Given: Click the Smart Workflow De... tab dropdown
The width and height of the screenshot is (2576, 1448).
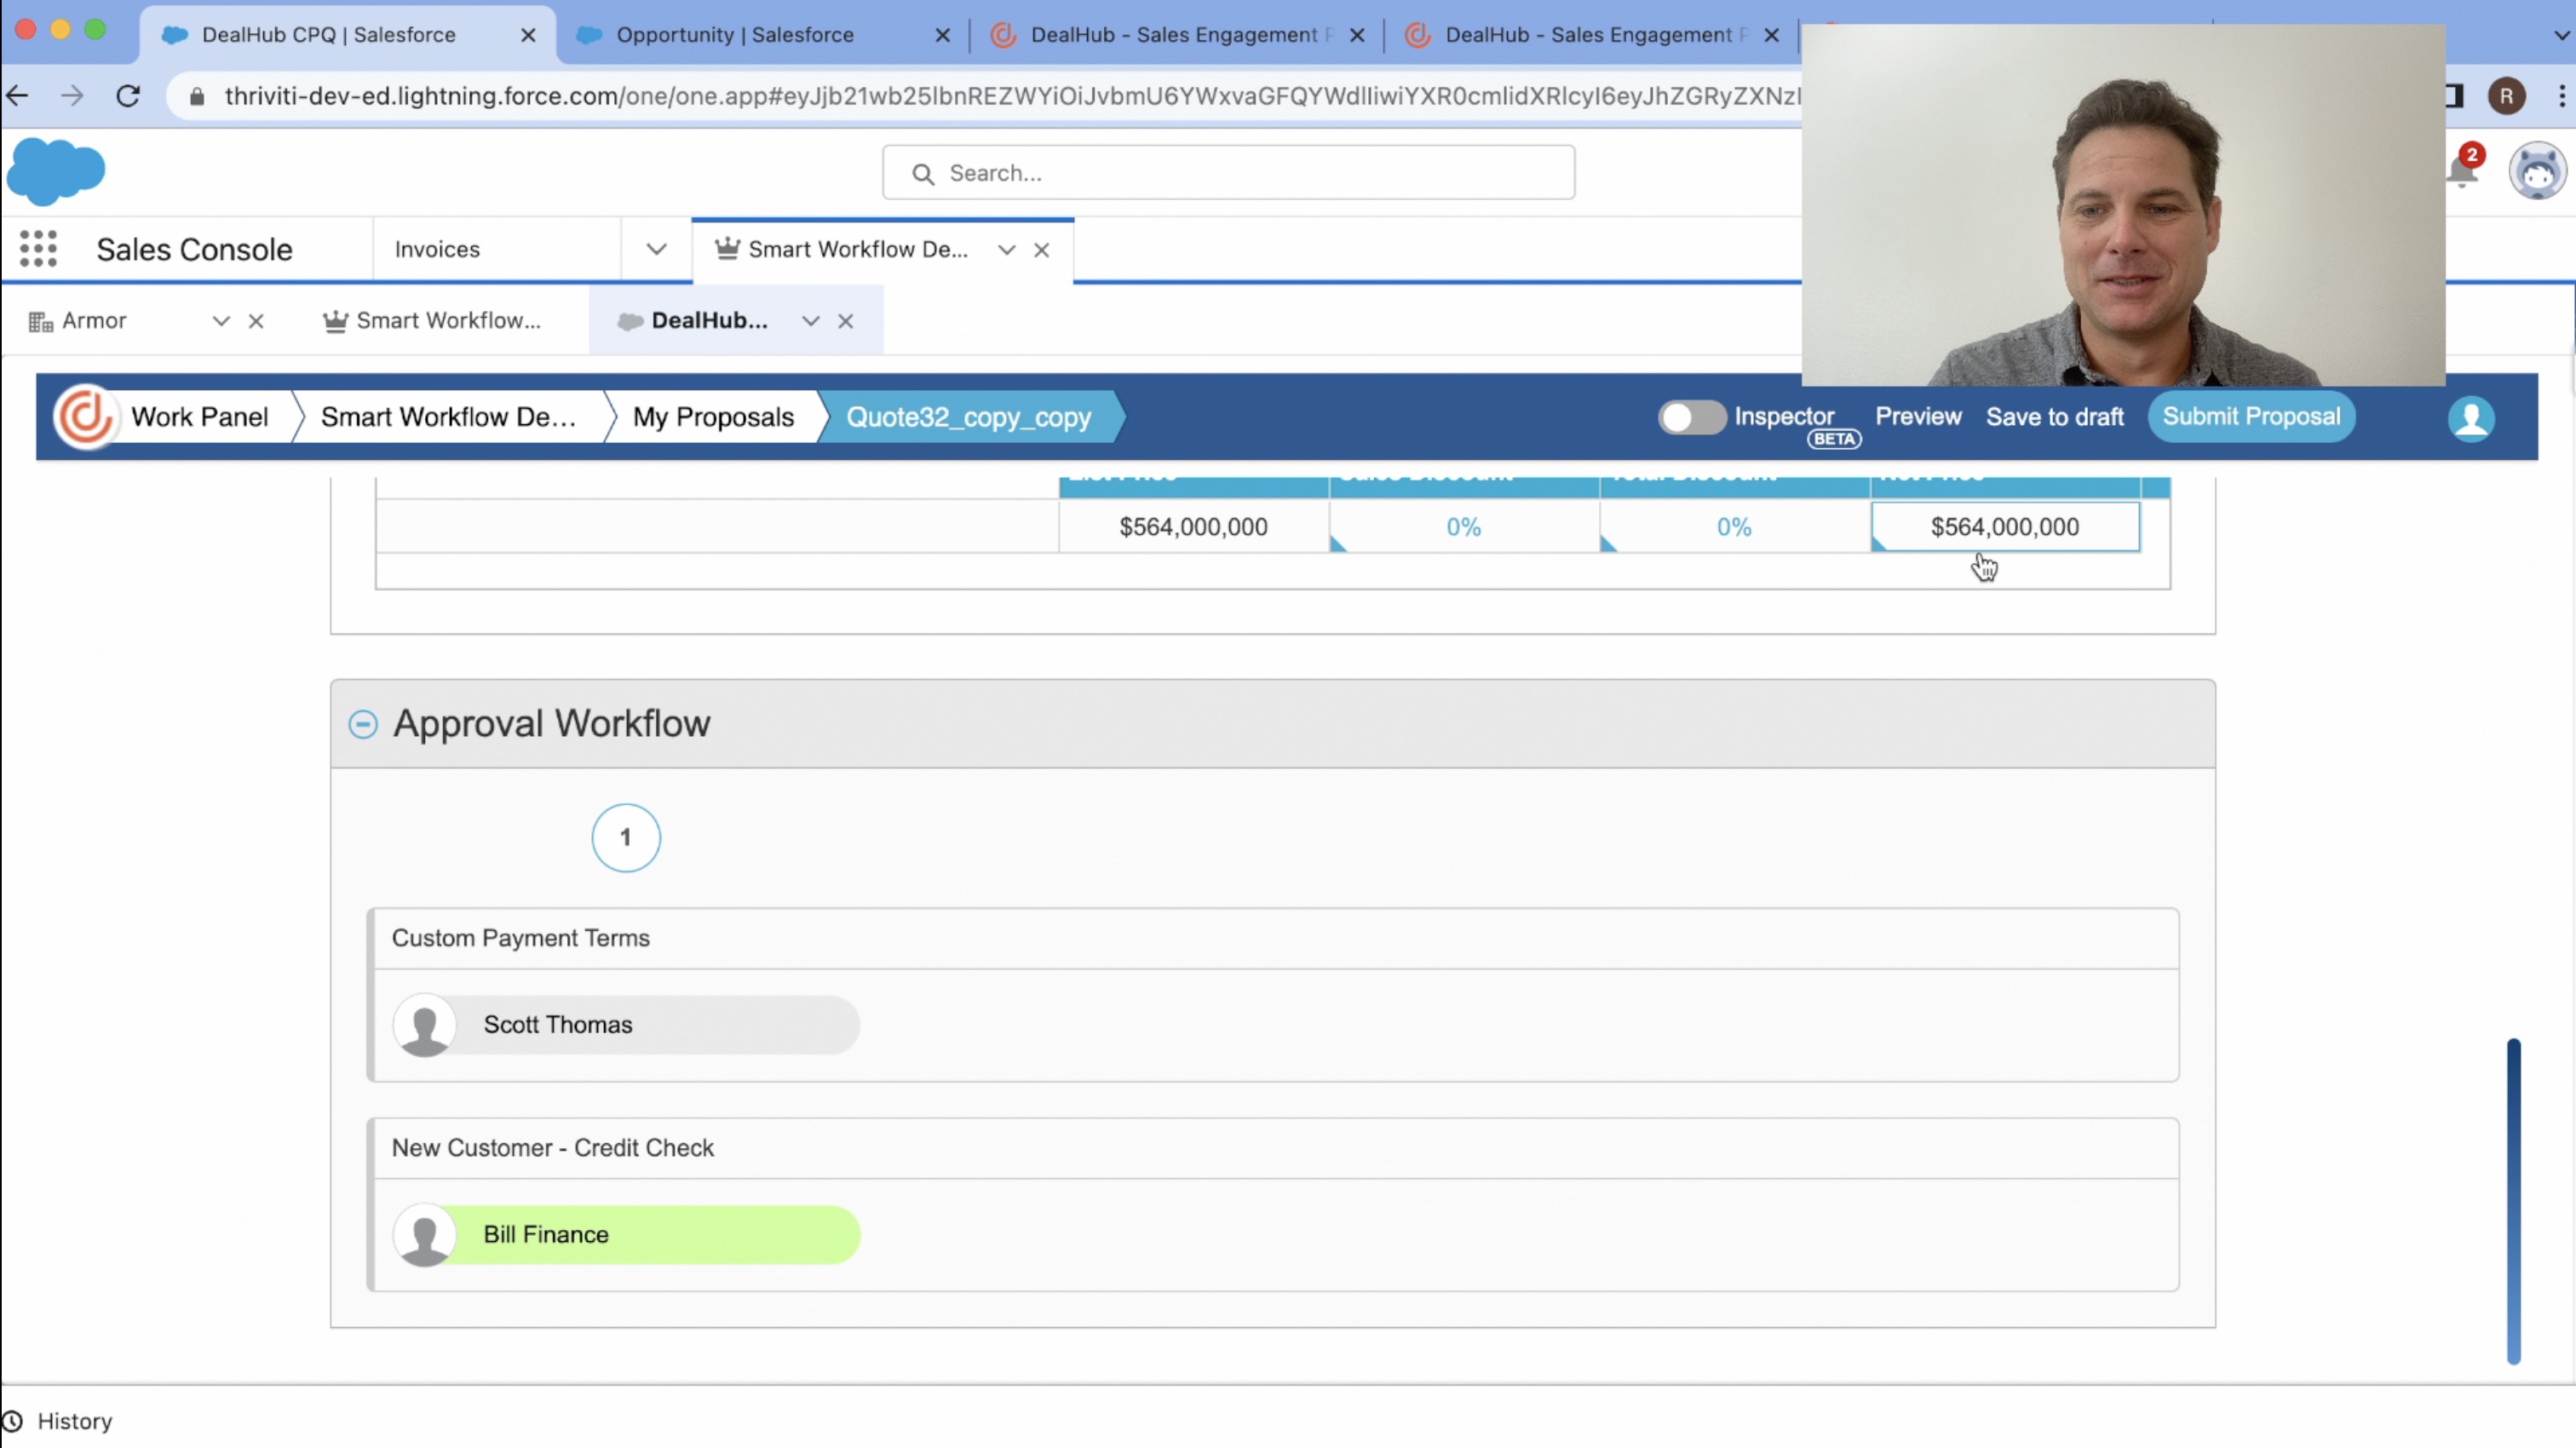Looking at the screenshot, I should pos(1005,248).
